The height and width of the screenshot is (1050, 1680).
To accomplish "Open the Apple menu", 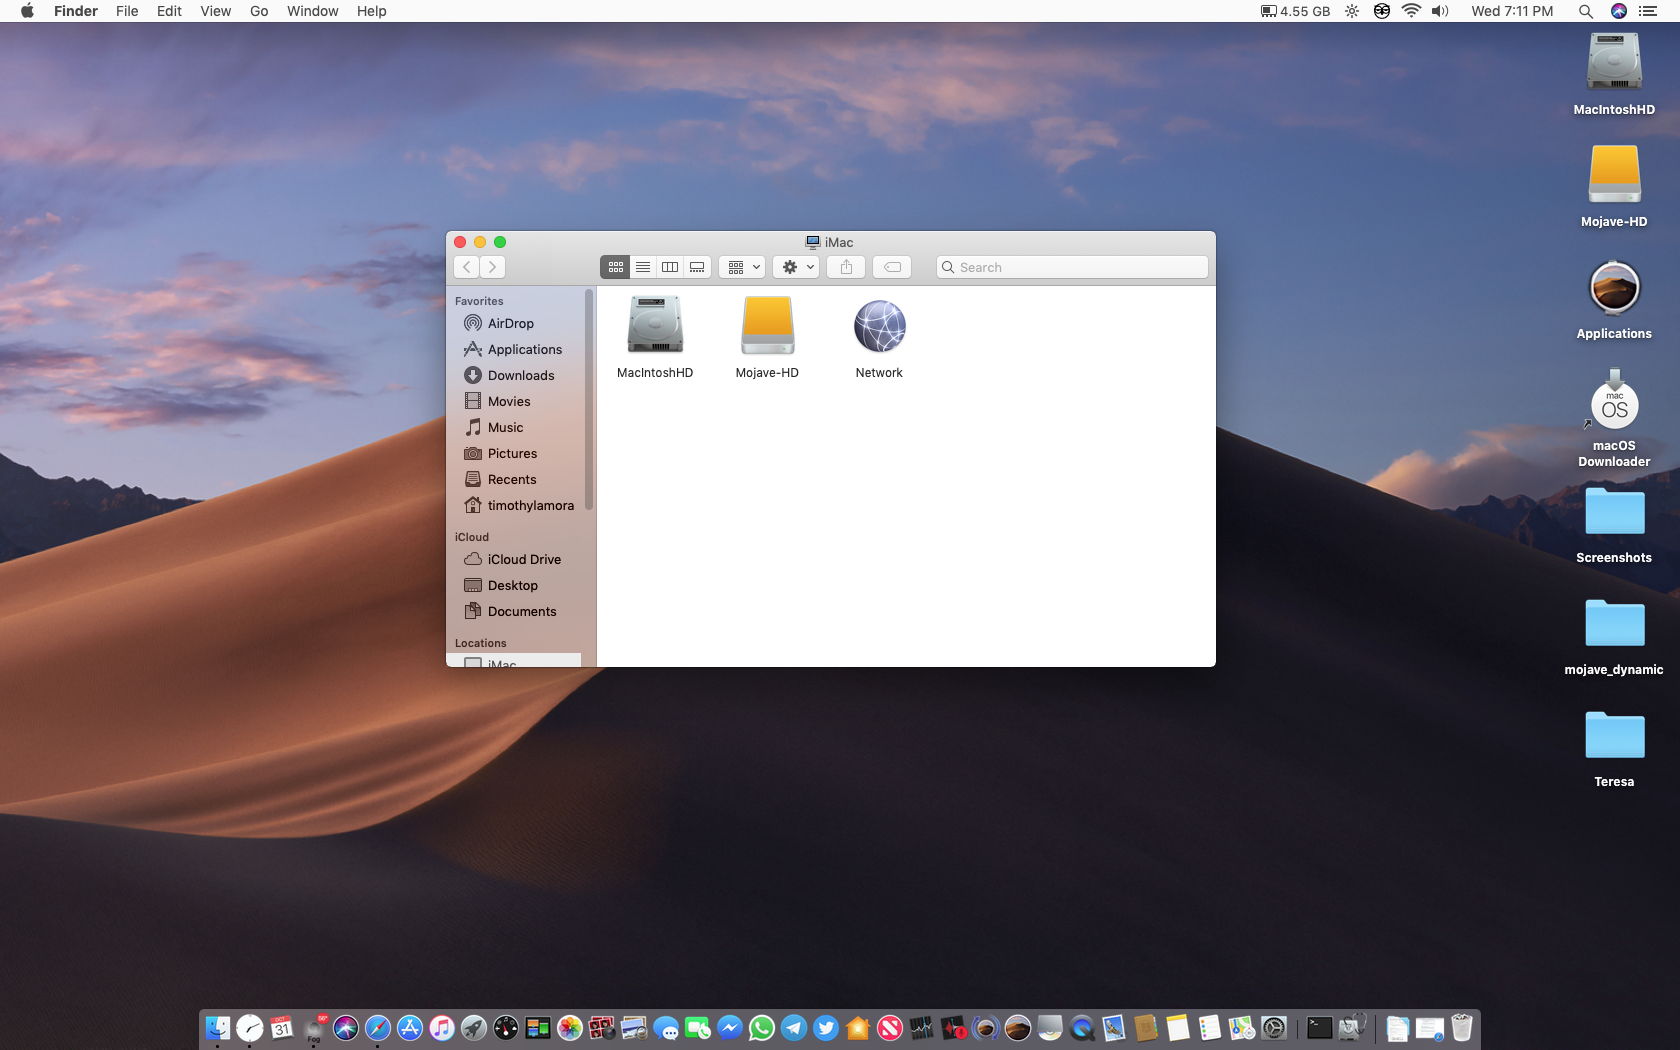I will click(27, 11).
